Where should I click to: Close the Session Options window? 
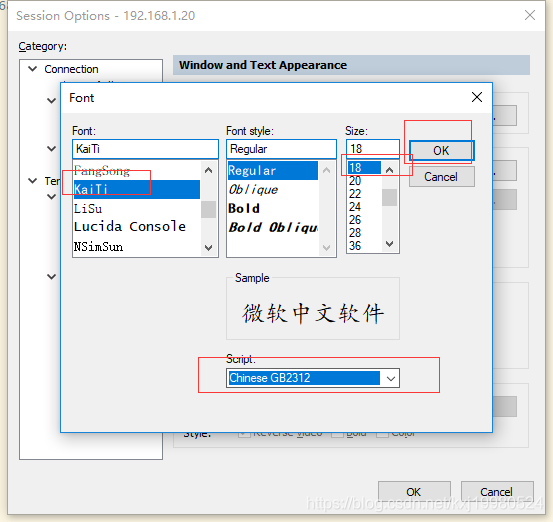[530, 15]
